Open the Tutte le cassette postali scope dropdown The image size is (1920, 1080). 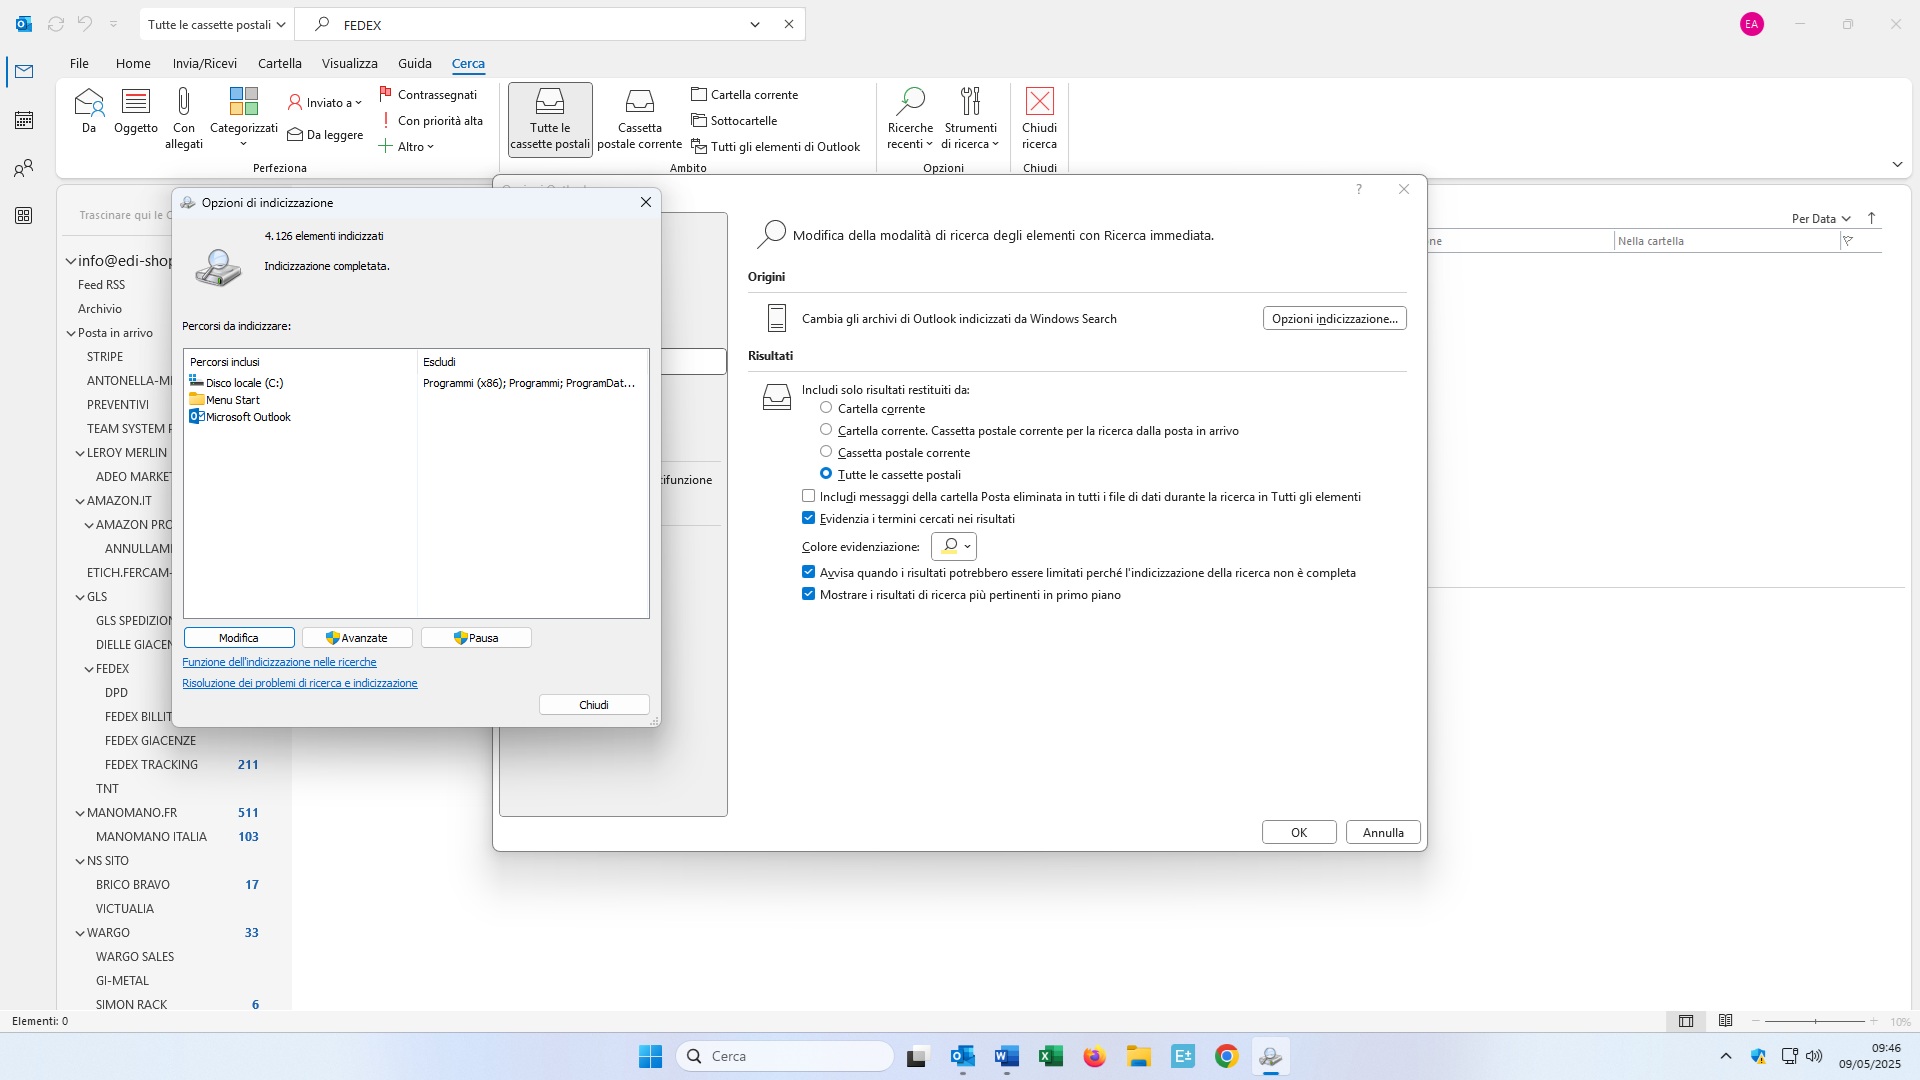point(217,24)
